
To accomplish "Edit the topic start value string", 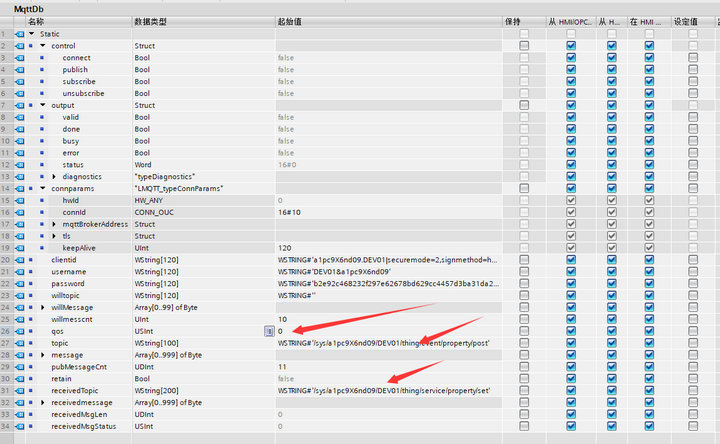I will point(385,342).
